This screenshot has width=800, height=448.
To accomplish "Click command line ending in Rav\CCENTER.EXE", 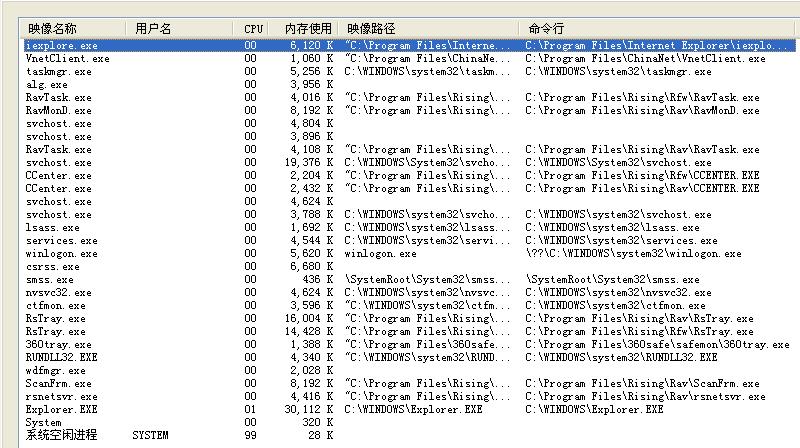I will pos(642,189).
